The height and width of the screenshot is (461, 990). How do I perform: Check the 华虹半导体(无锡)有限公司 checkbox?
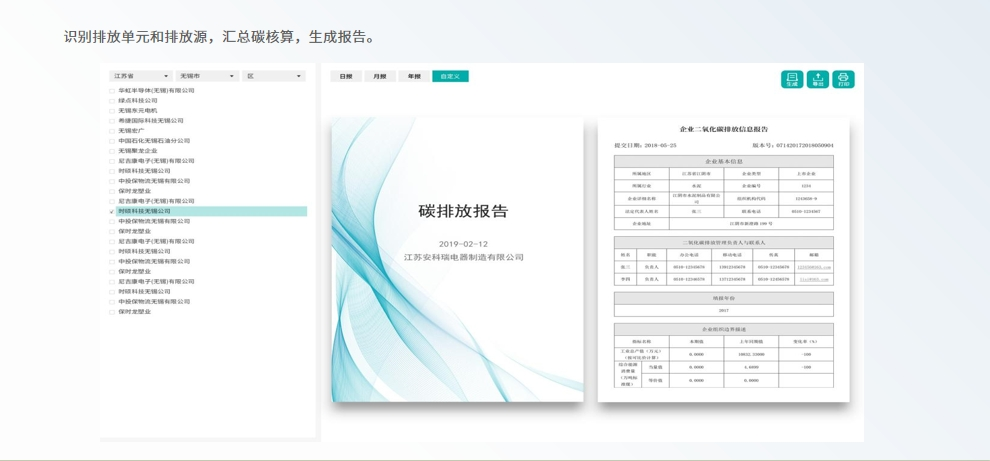pyautogui.click(x=112, y=91)
